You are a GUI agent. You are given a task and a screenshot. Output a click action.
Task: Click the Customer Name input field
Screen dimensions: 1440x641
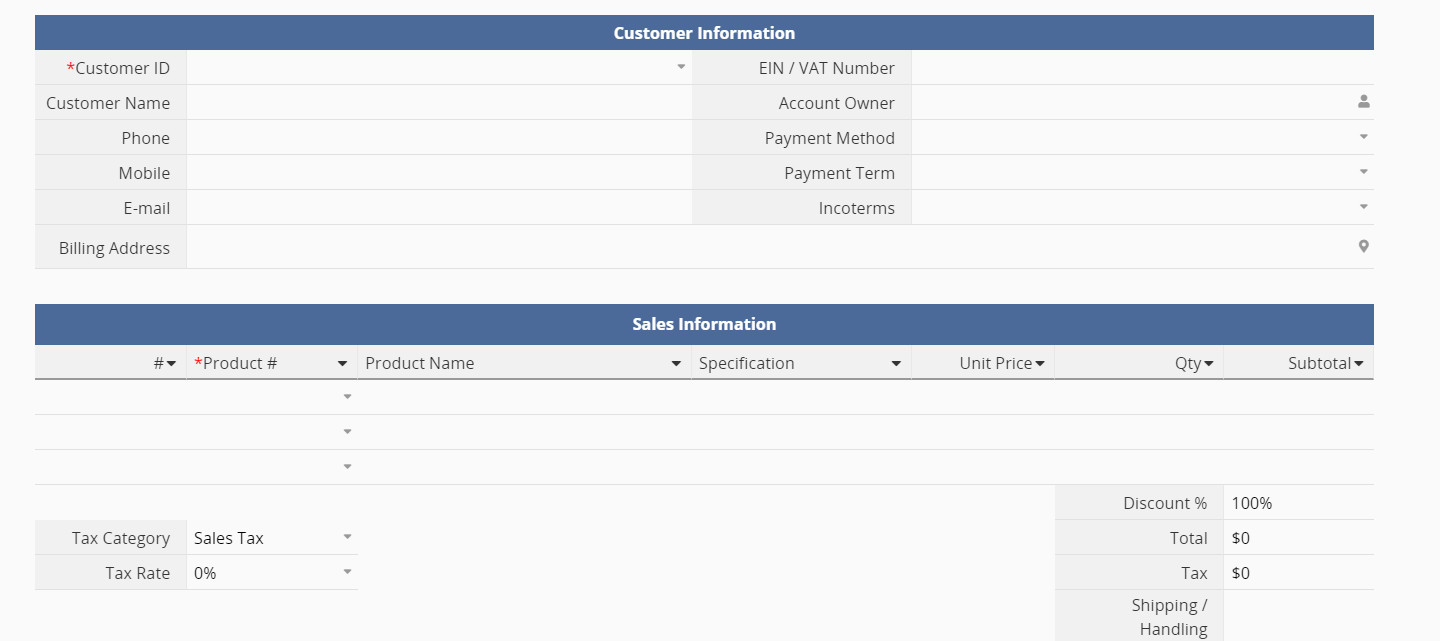[x=439, y=102]
